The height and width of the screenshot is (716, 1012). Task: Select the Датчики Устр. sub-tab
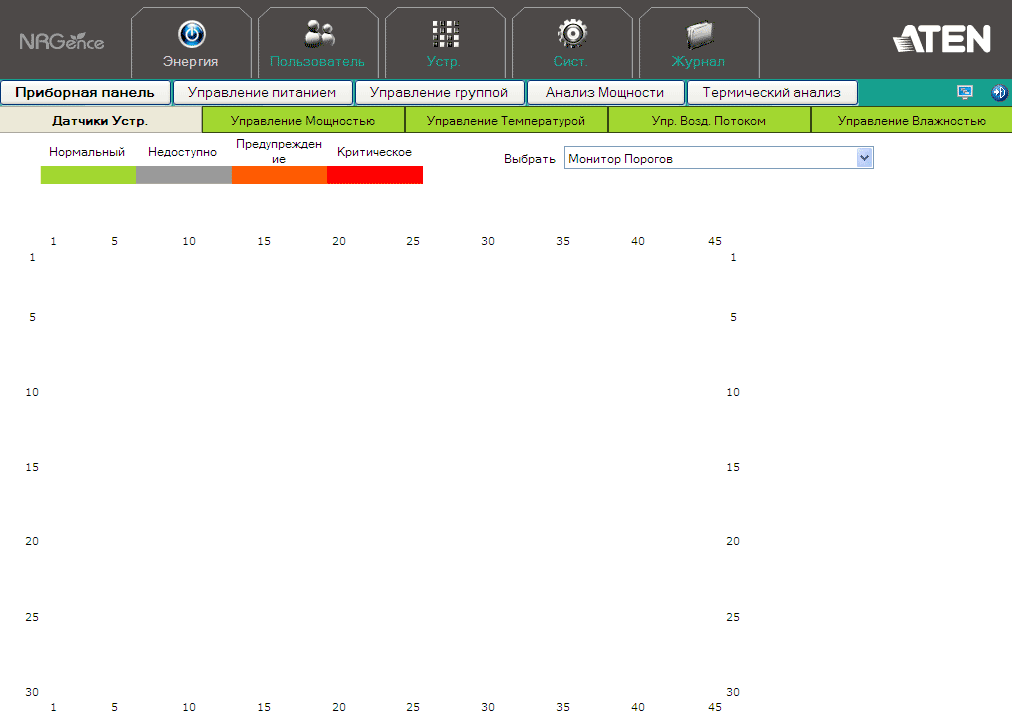pyautogui.click(x=101, y=120)
